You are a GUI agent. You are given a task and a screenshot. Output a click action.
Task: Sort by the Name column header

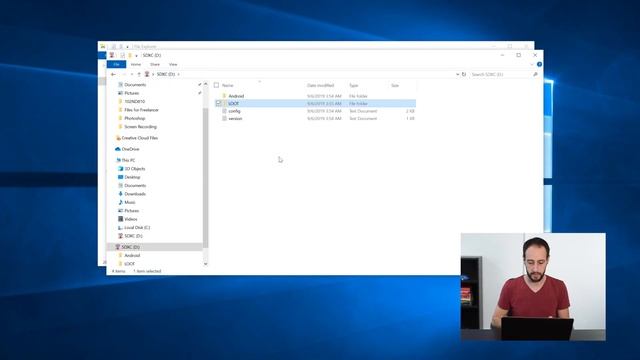tap(228, 85)
